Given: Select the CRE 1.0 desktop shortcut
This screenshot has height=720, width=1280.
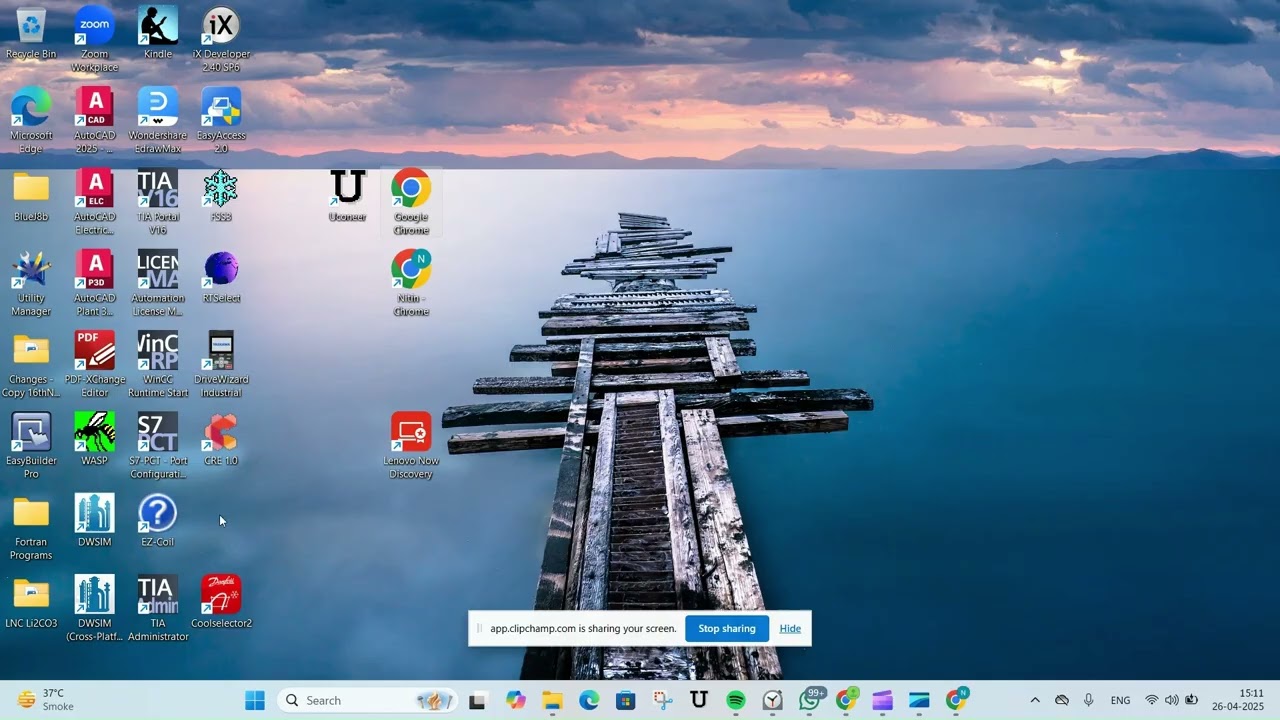Looking at the screenshot, I should point(221,440).
